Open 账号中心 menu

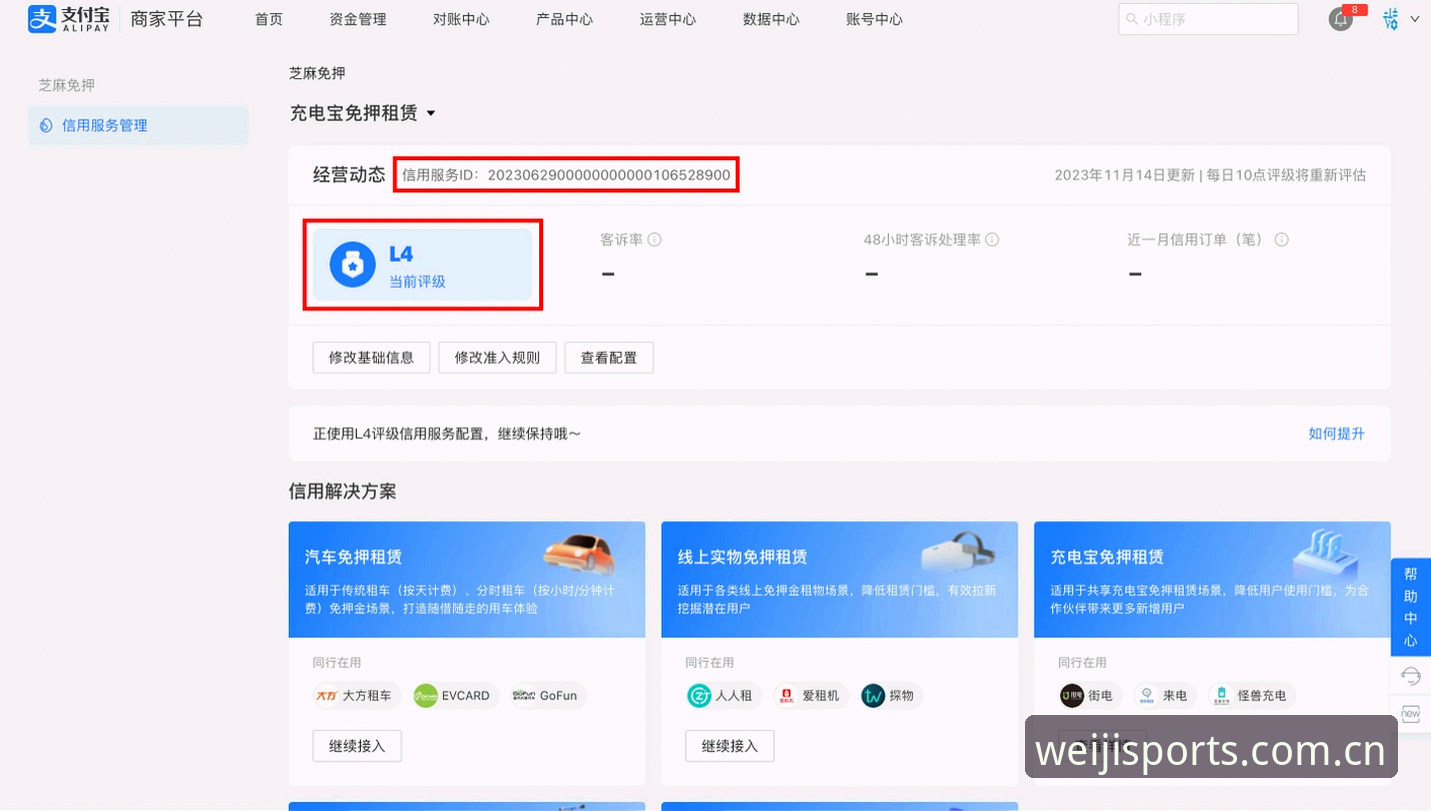pyautogui.click(x=874, y=19)
